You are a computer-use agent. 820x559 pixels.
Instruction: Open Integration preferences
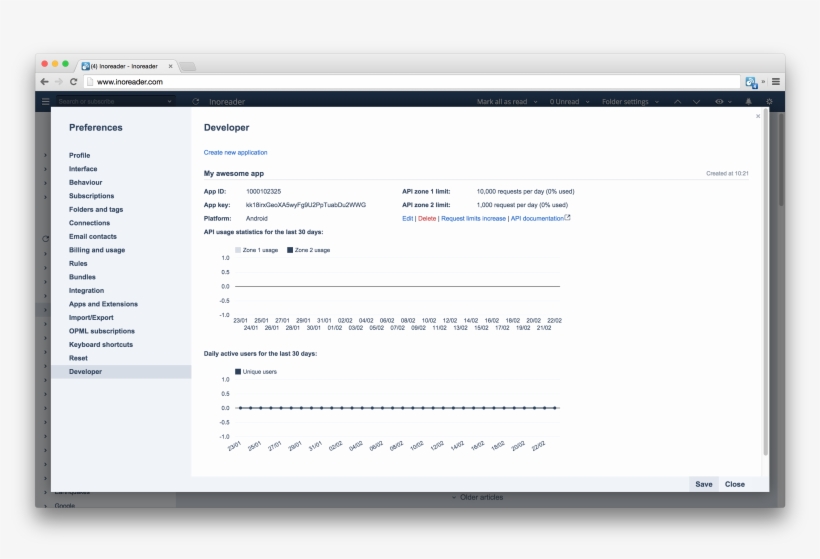(x=86, y=290)
